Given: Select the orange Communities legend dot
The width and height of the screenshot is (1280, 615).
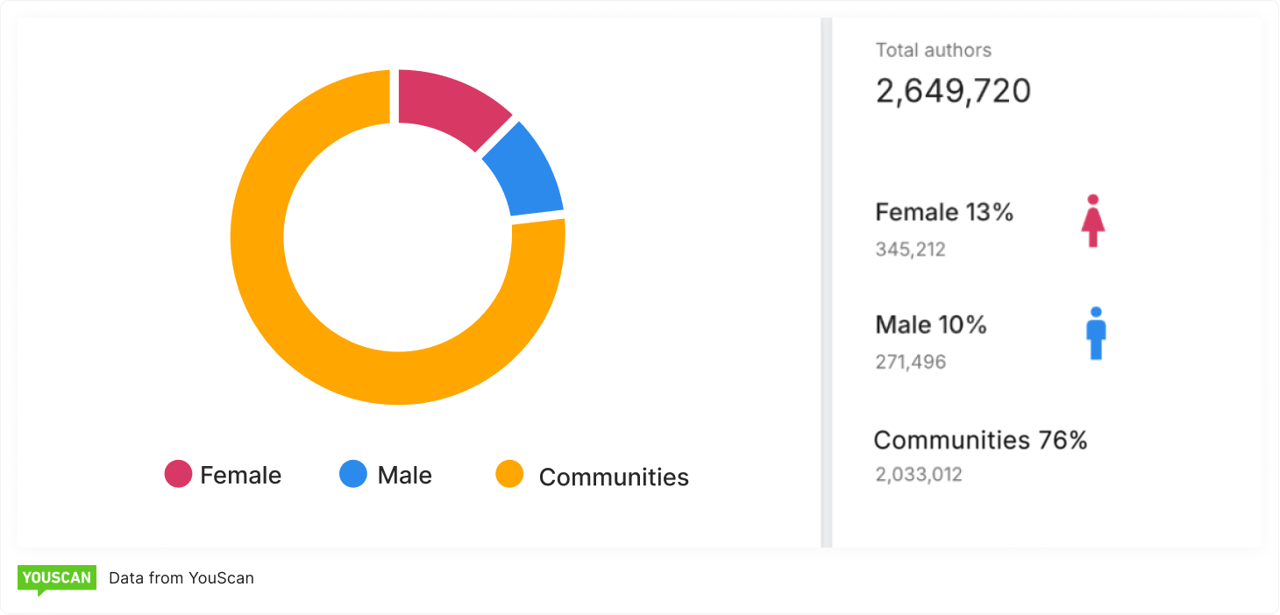Looking at the screenshot, I should pos(512,477).
